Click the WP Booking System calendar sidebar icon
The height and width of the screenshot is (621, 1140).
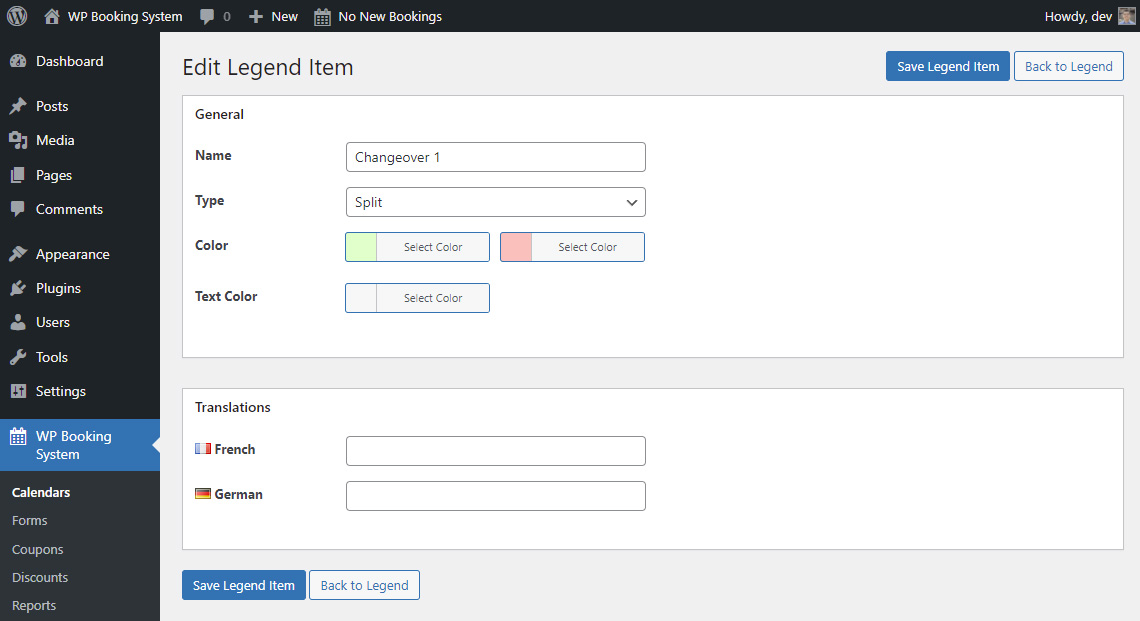click(x=18, y=436)
